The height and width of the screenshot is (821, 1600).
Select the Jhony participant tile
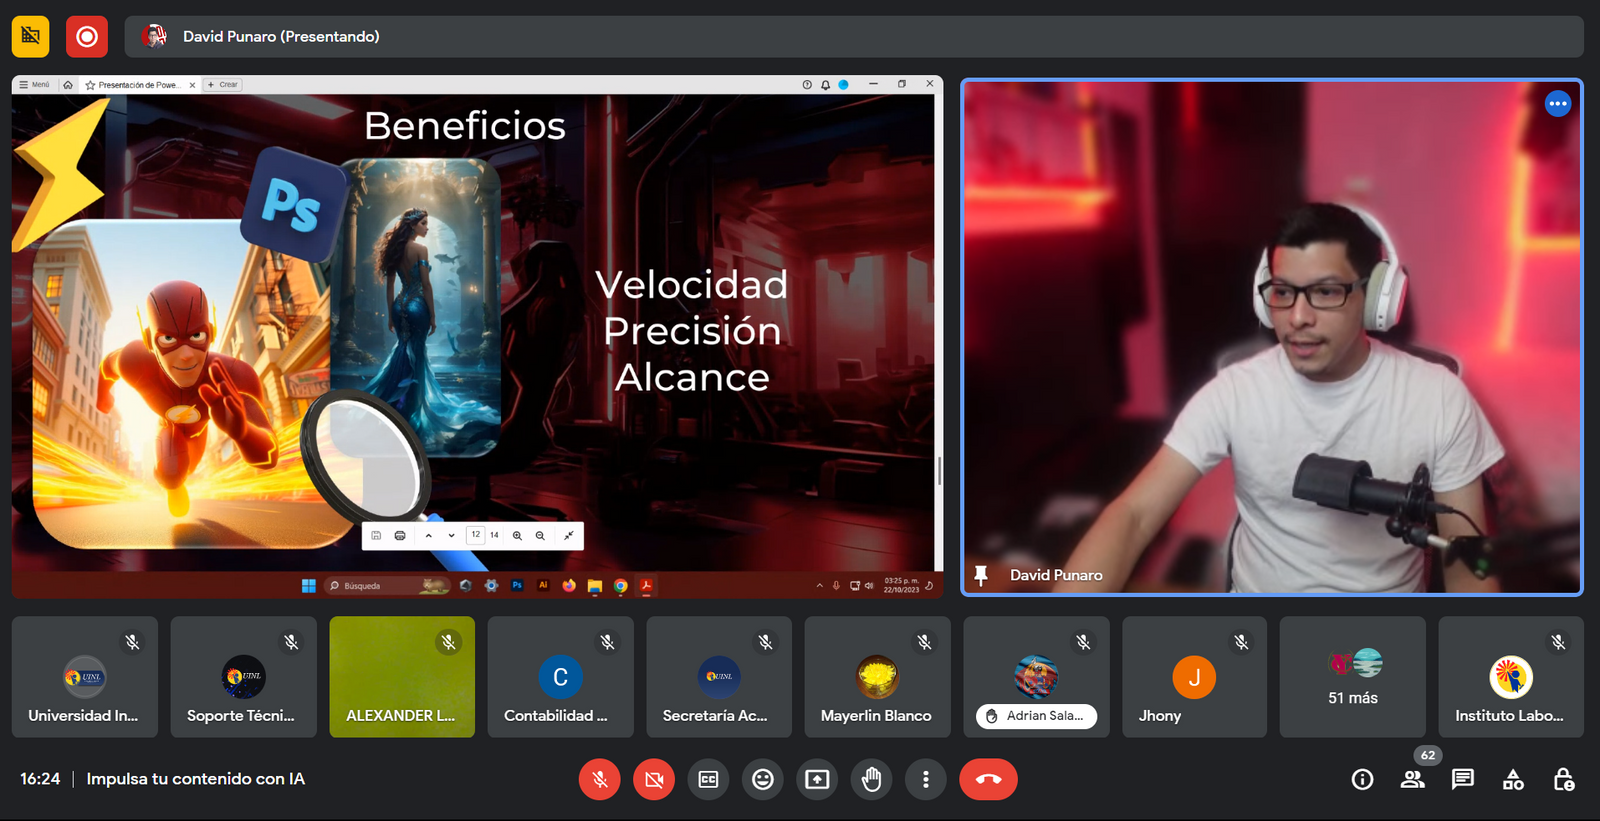(x=1195, y=677)
